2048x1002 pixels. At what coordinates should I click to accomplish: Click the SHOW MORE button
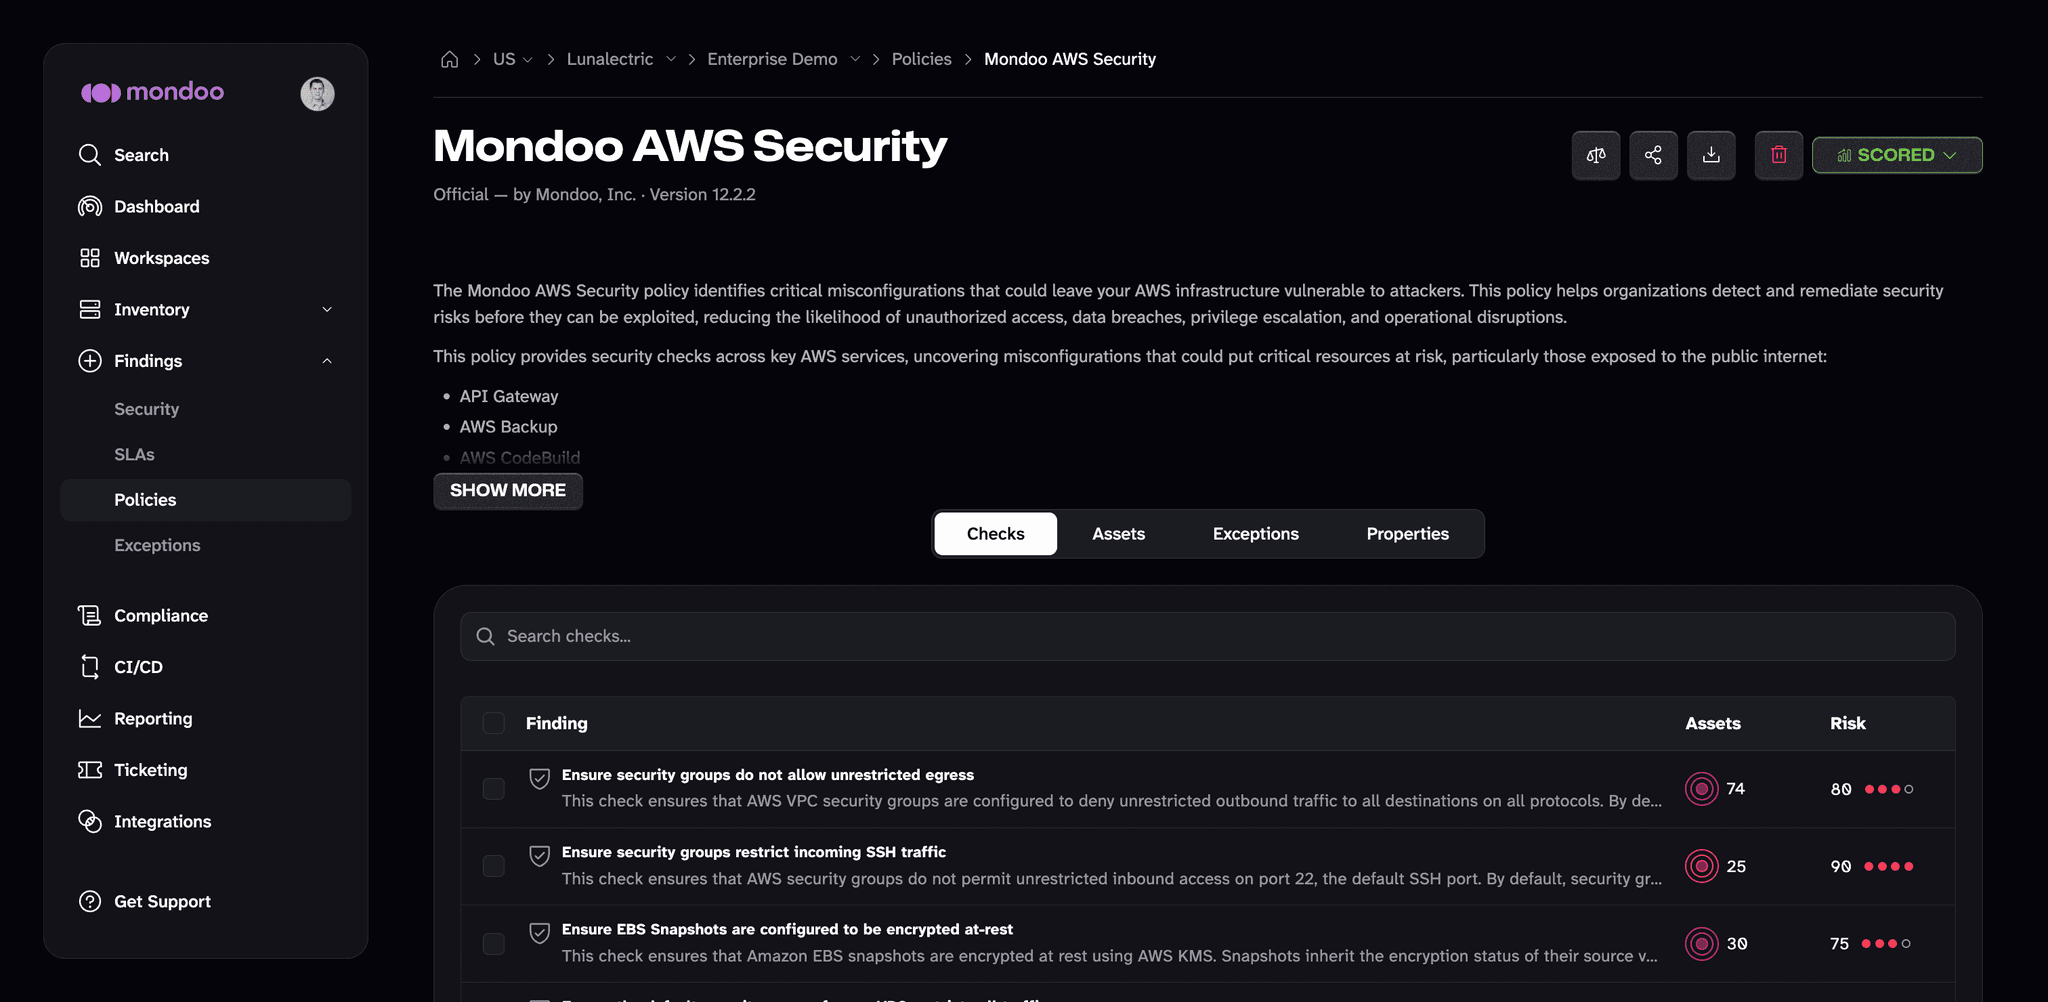click(x=508, y=490)
